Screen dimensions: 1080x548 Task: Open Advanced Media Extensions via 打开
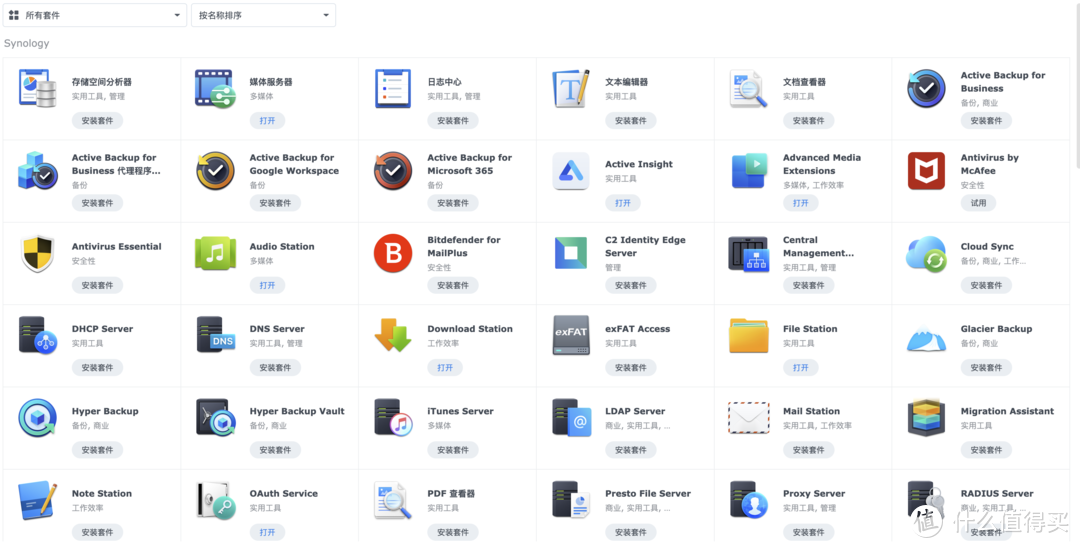tap(800, 203)
